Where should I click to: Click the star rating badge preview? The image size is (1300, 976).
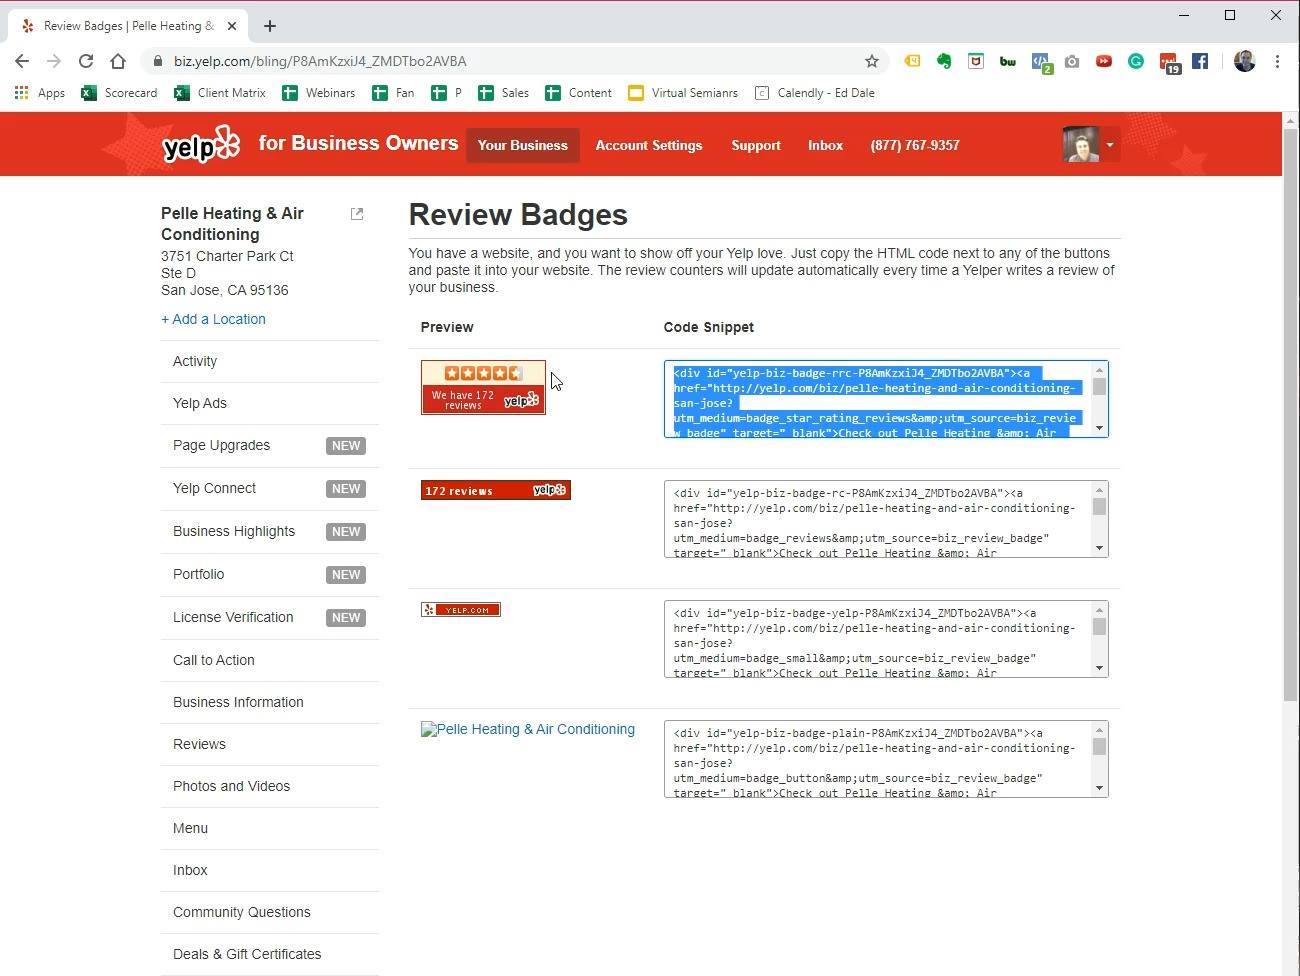click(483, 387)
